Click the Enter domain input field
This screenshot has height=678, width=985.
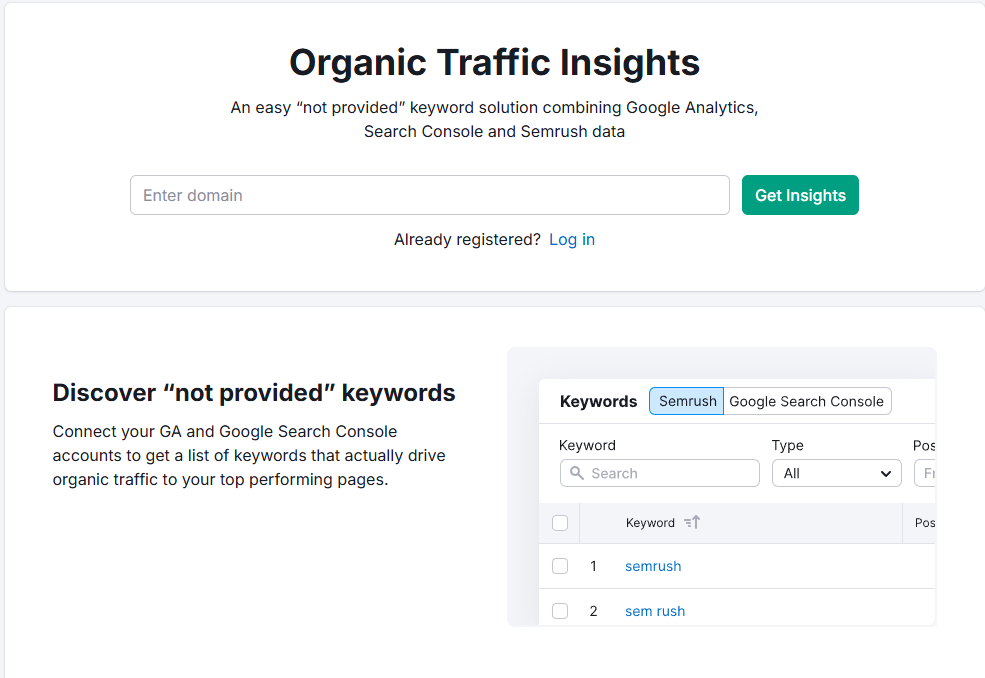[430, 195]
